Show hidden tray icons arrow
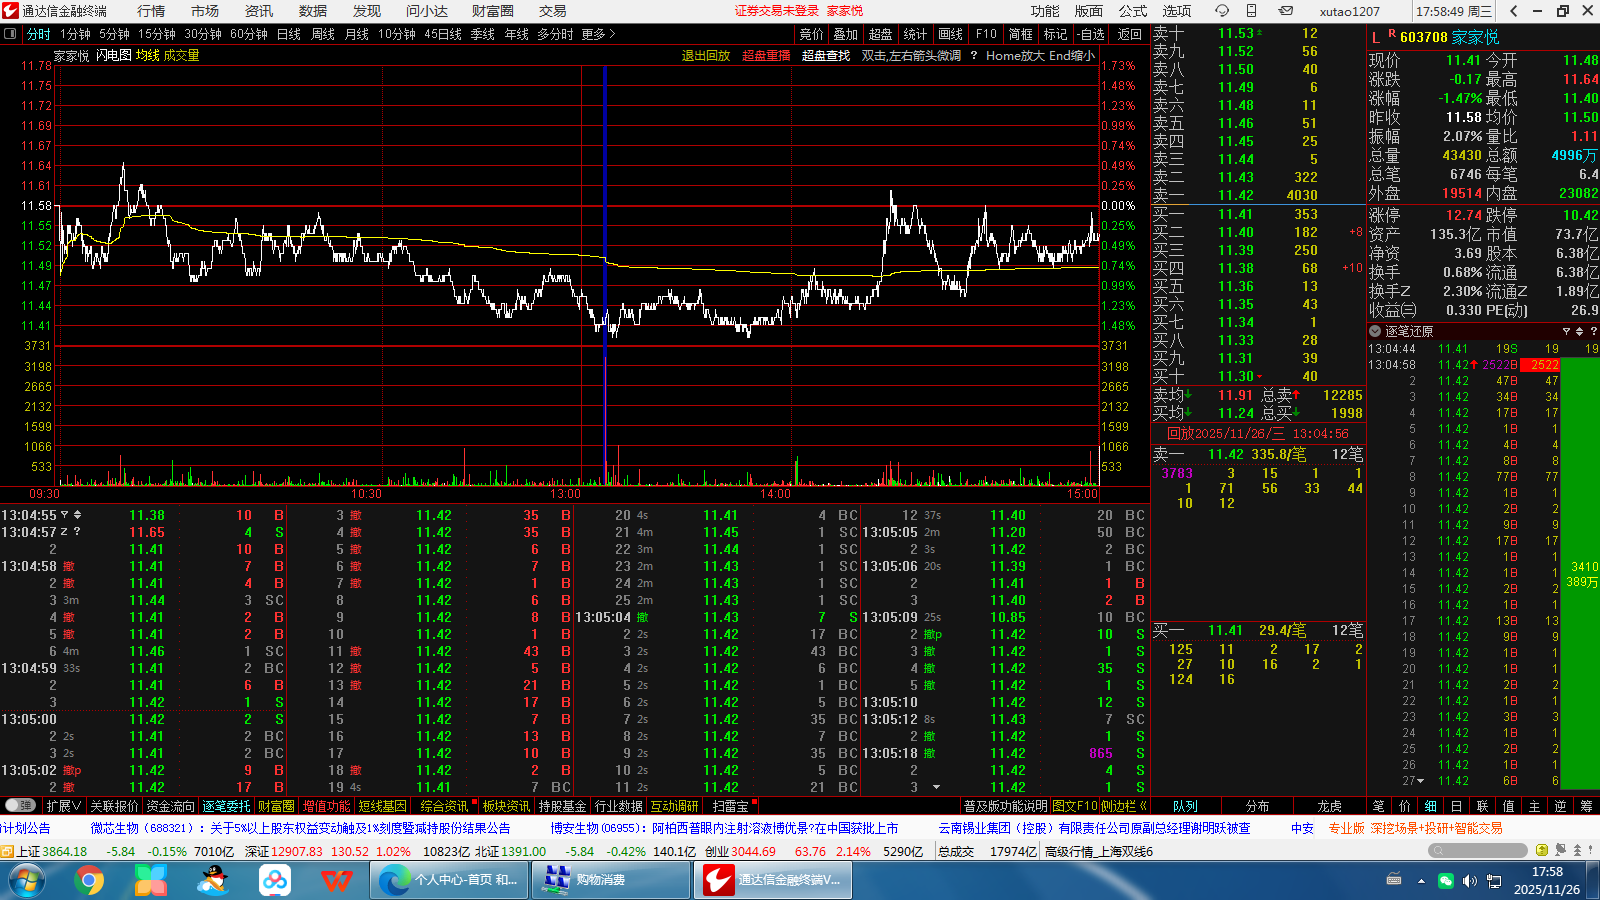Viewport: 1600px width, 900px height. pyautogui.click(x=1421, y=881)
